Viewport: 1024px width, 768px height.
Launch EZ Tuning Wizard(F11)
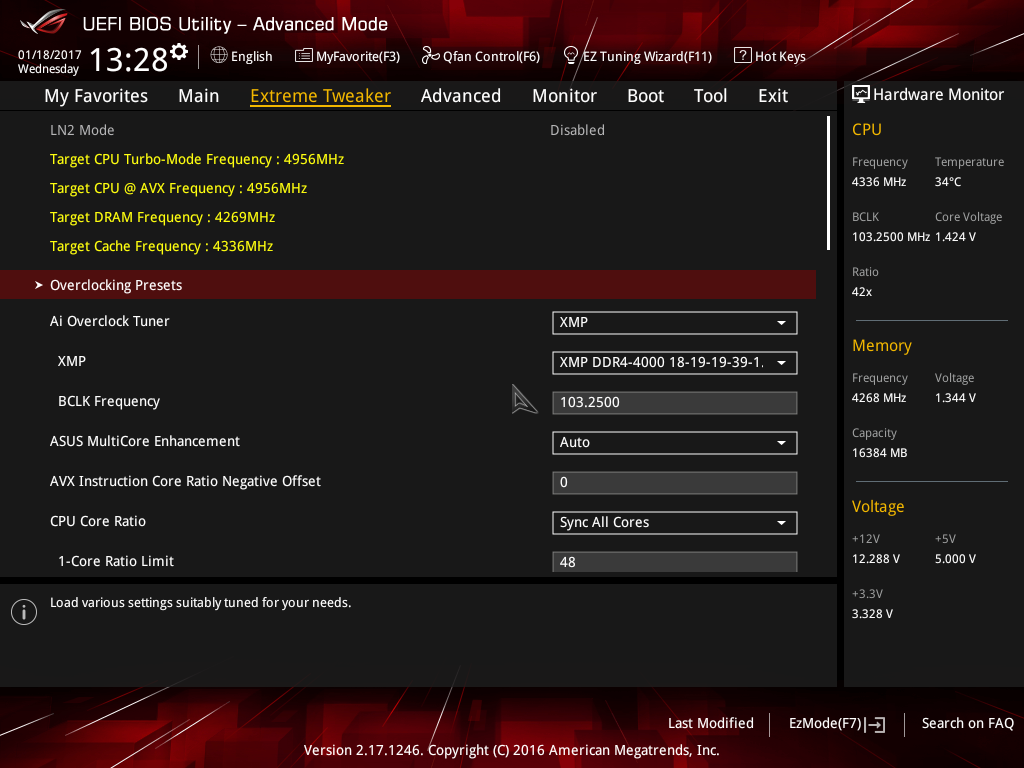click(x=637, y=56)
